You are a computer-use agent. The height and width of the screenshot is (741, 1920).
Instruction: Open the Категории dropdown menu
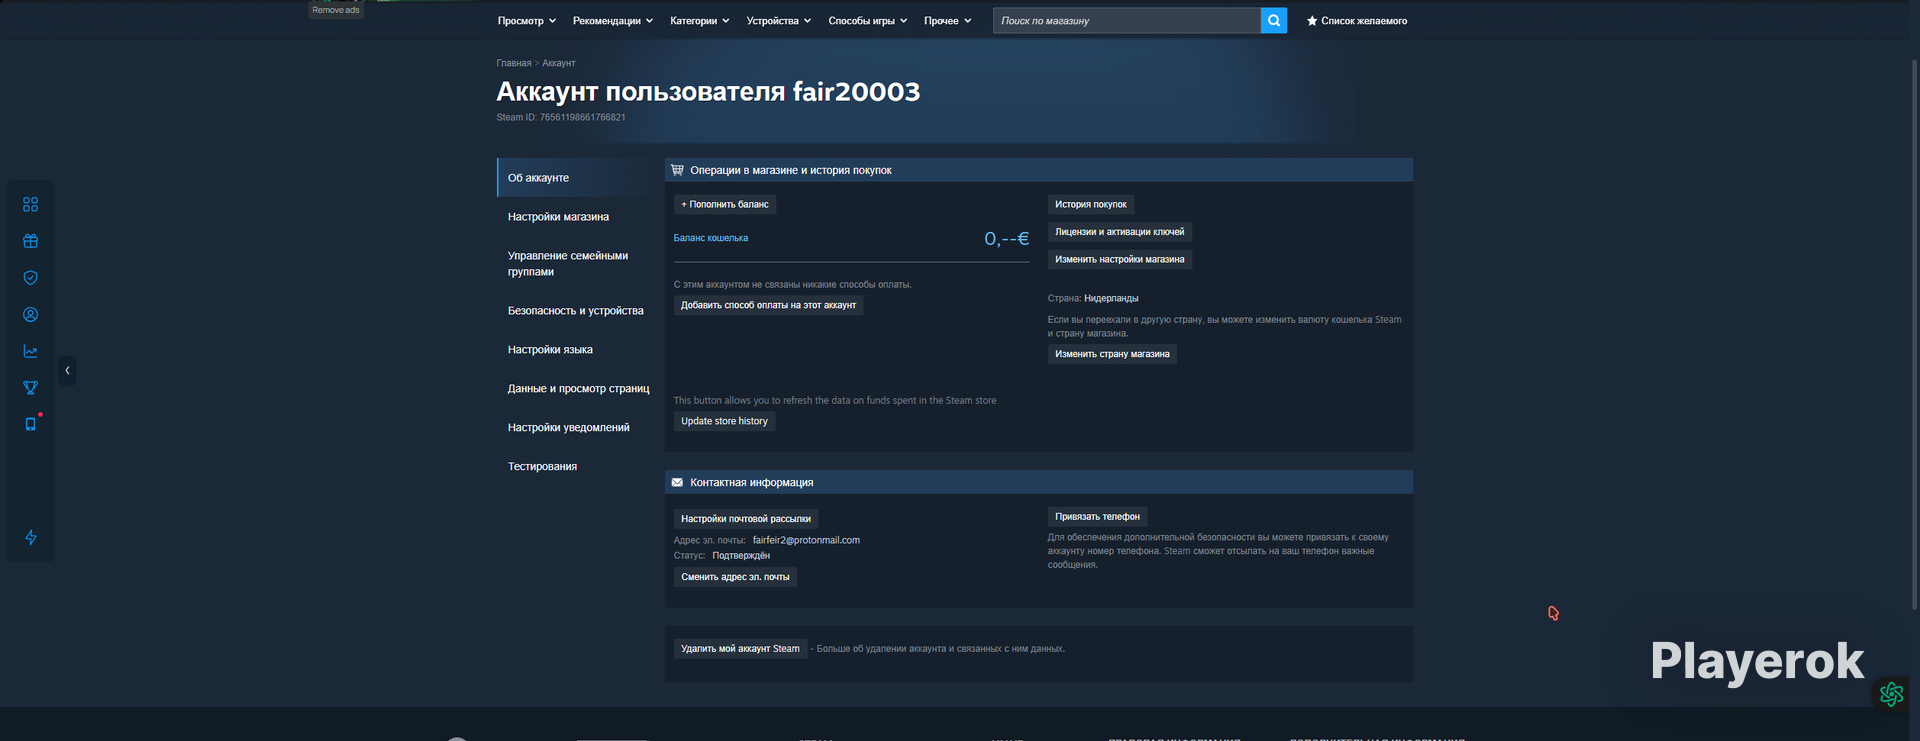pos(699,21)
